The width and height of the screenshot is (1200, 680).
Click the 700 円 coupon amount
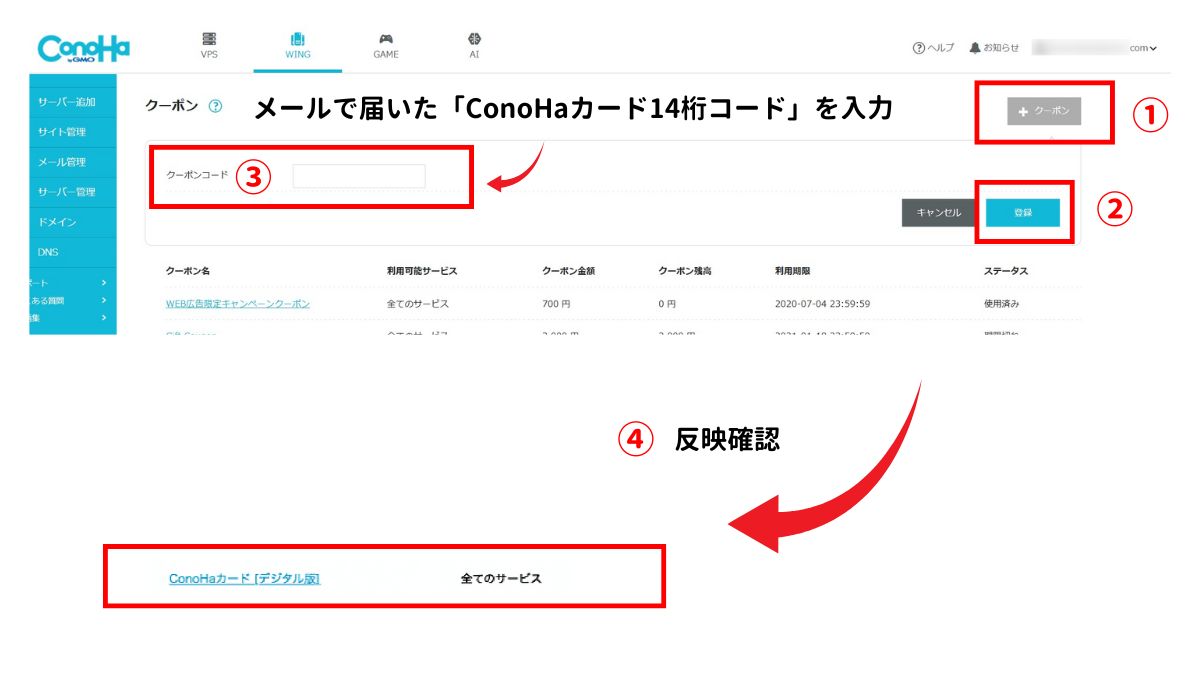coord(555,303)
